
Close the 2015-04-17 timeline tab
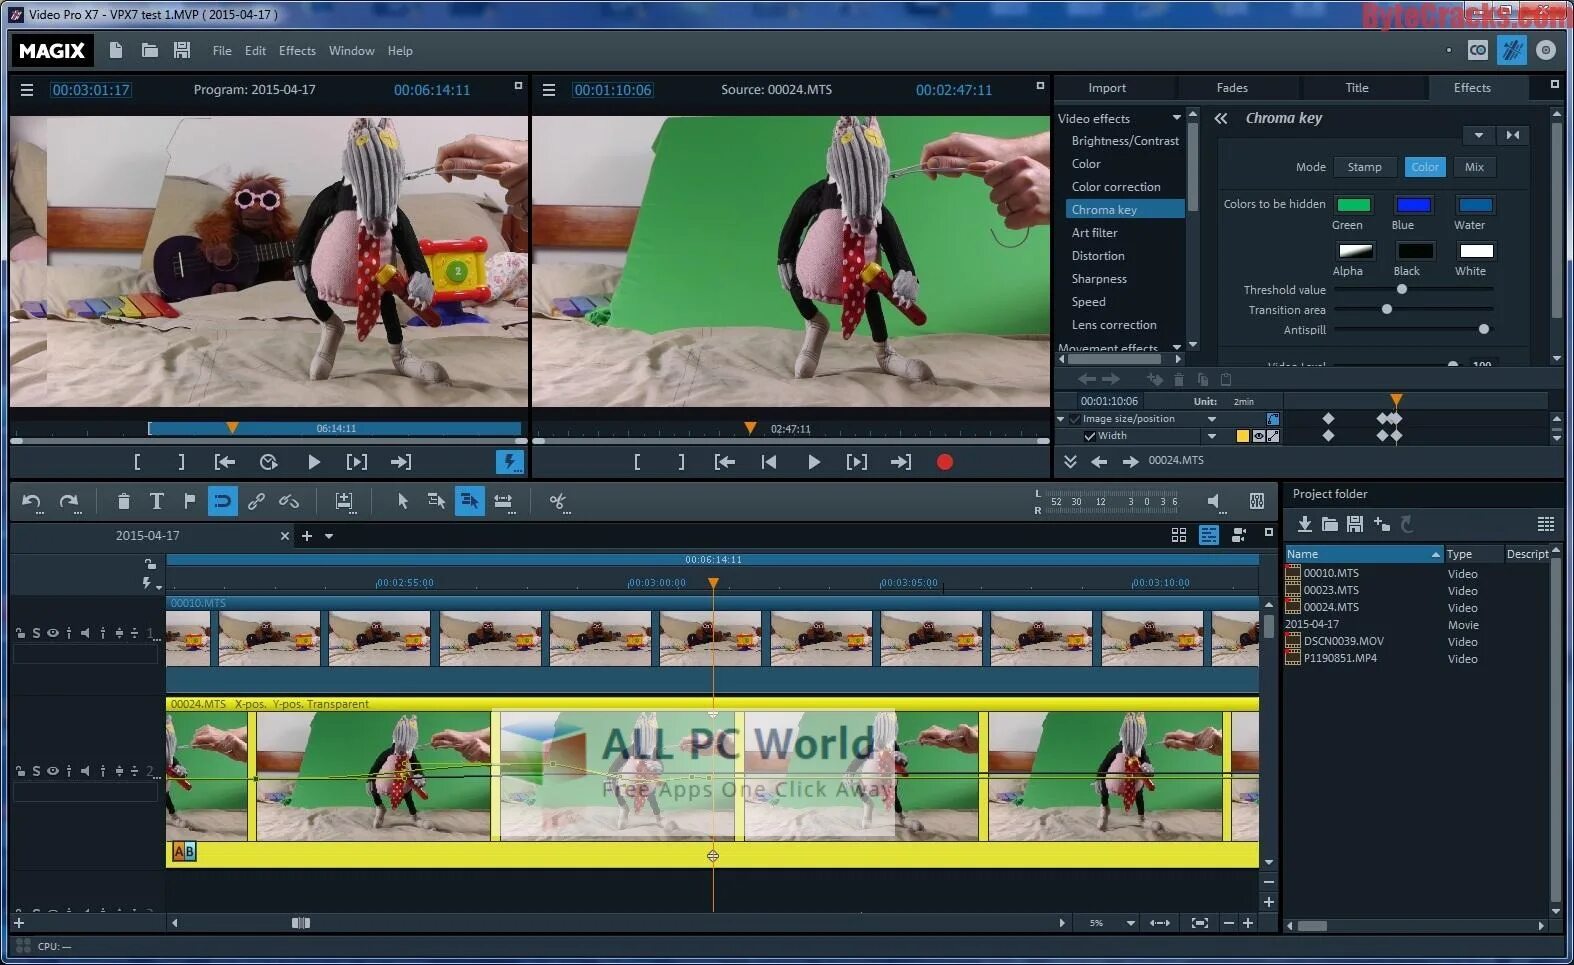click(284, 536)
